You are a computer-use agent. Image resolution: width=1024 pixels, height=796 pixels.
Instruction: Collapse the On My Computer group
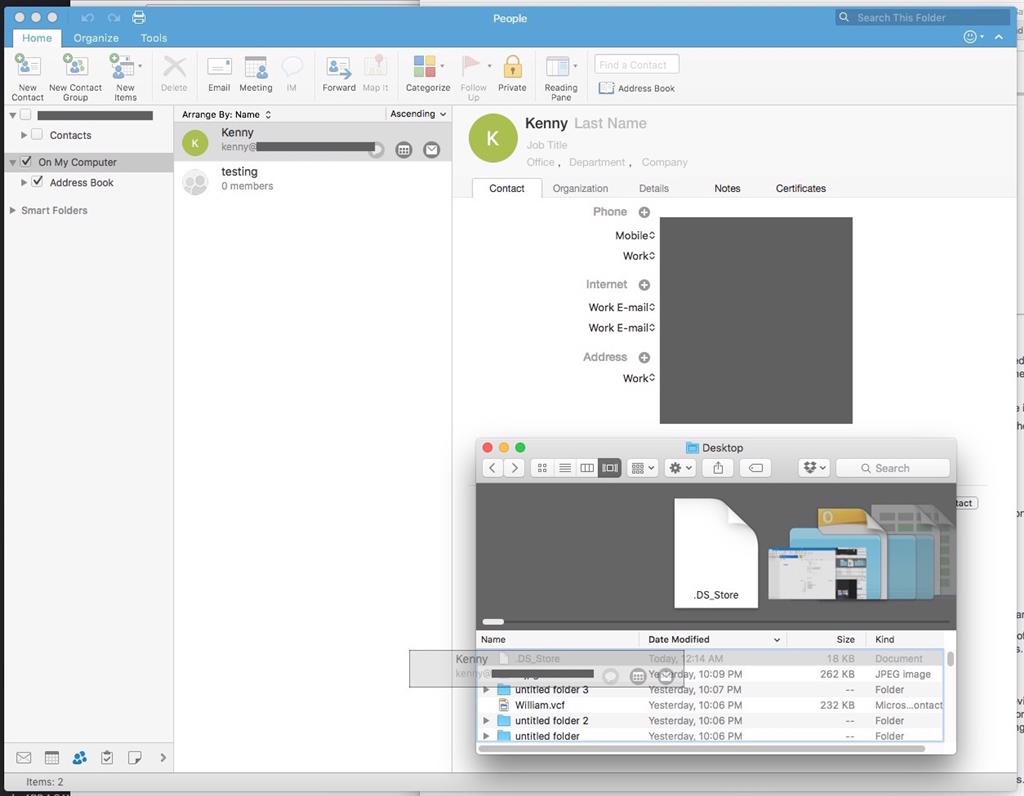click(x=12, y=163)
